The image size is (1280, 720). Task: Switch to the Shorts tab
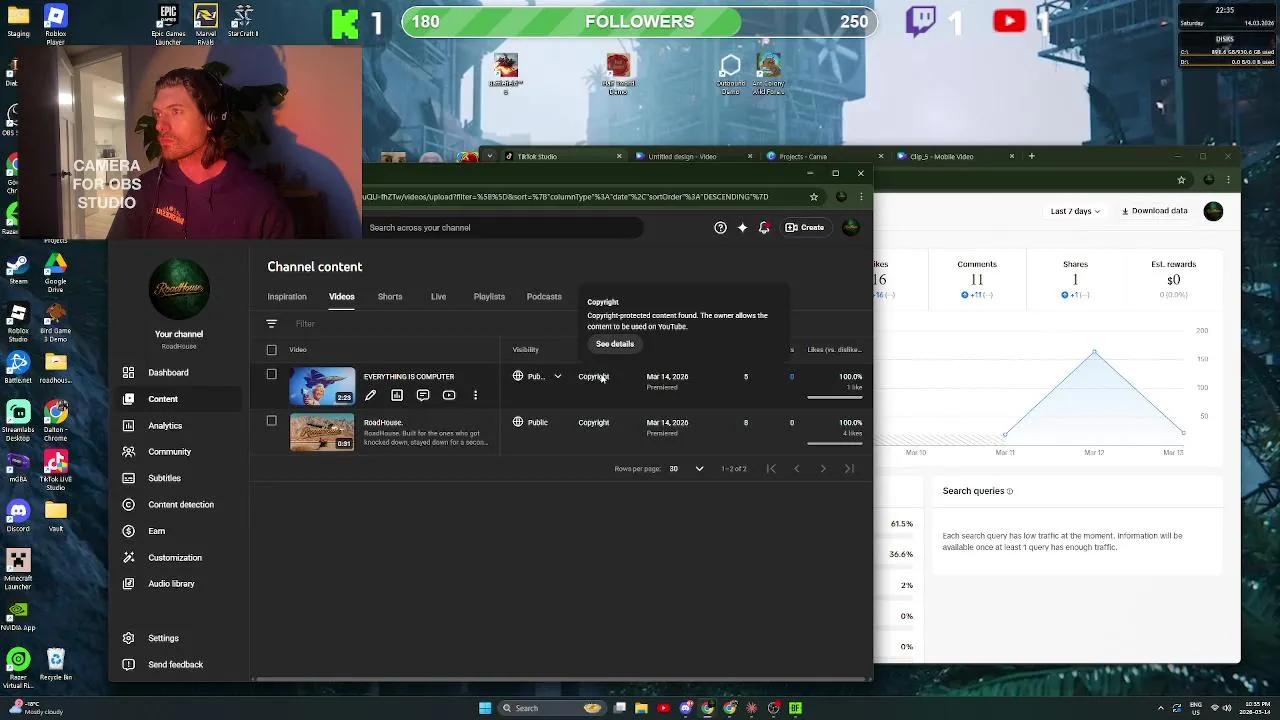[x=390, y=297]
